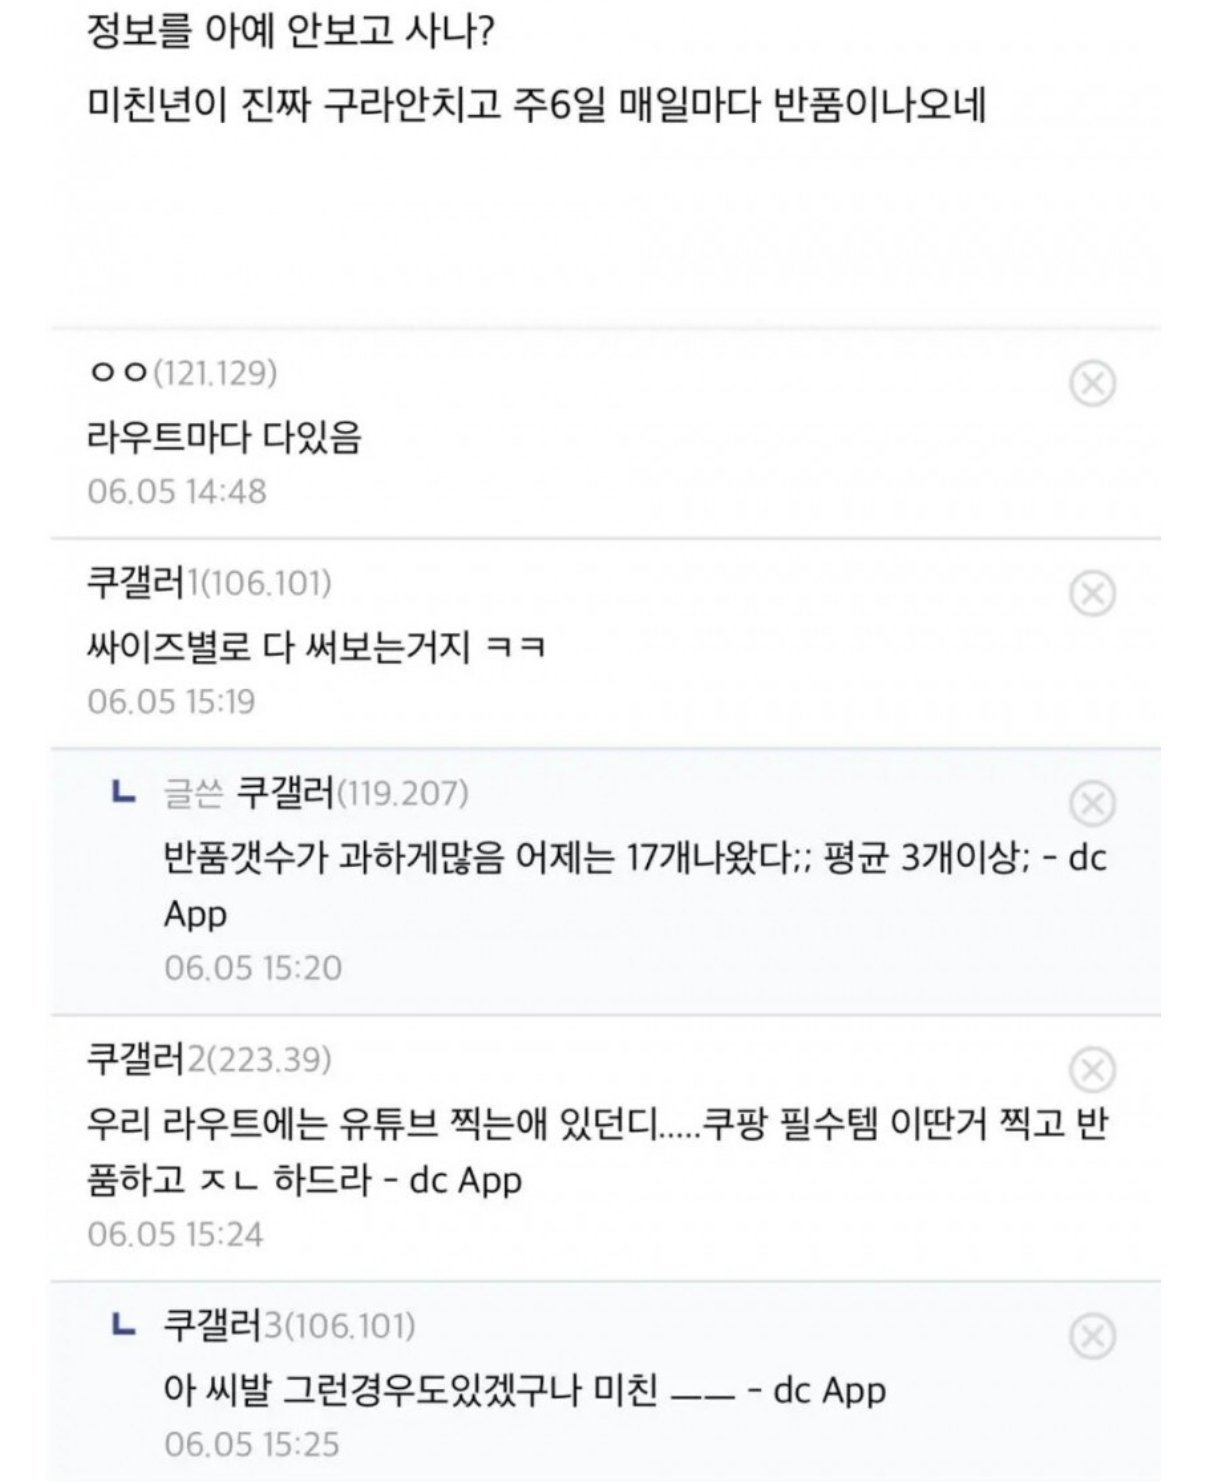Image resolution: width=1206 pixels, height=1482 pixels.
Task: Remove 글쓴 쿠갤러(119.207) reply with X icon
Action: (x=1092, y=803)
